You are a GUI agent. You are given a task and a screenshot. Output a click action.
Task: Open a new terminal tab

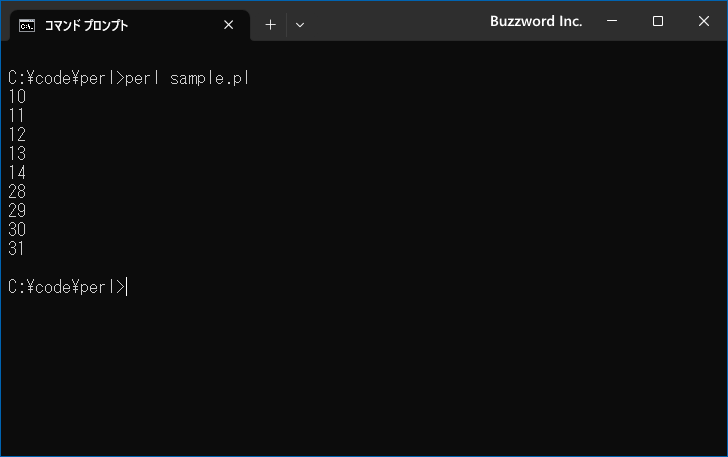pyautogui.click(x=270, y=25)
